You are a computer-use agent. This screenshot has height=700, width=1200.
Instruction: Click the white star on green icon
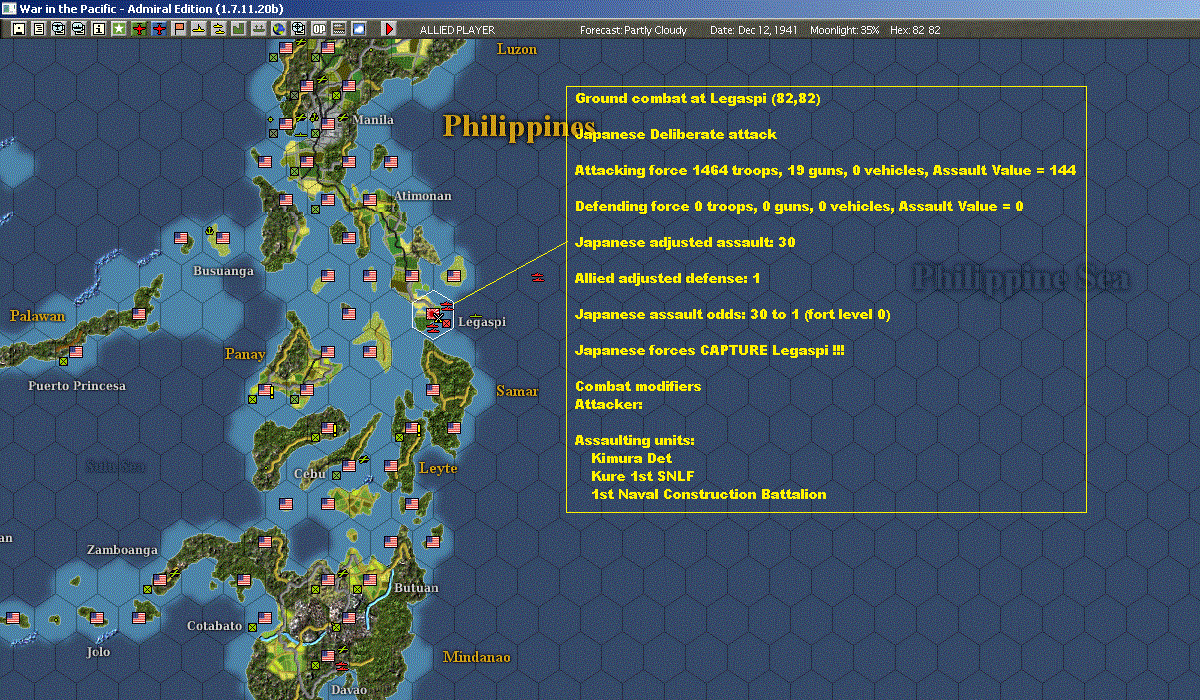[119, 30]
